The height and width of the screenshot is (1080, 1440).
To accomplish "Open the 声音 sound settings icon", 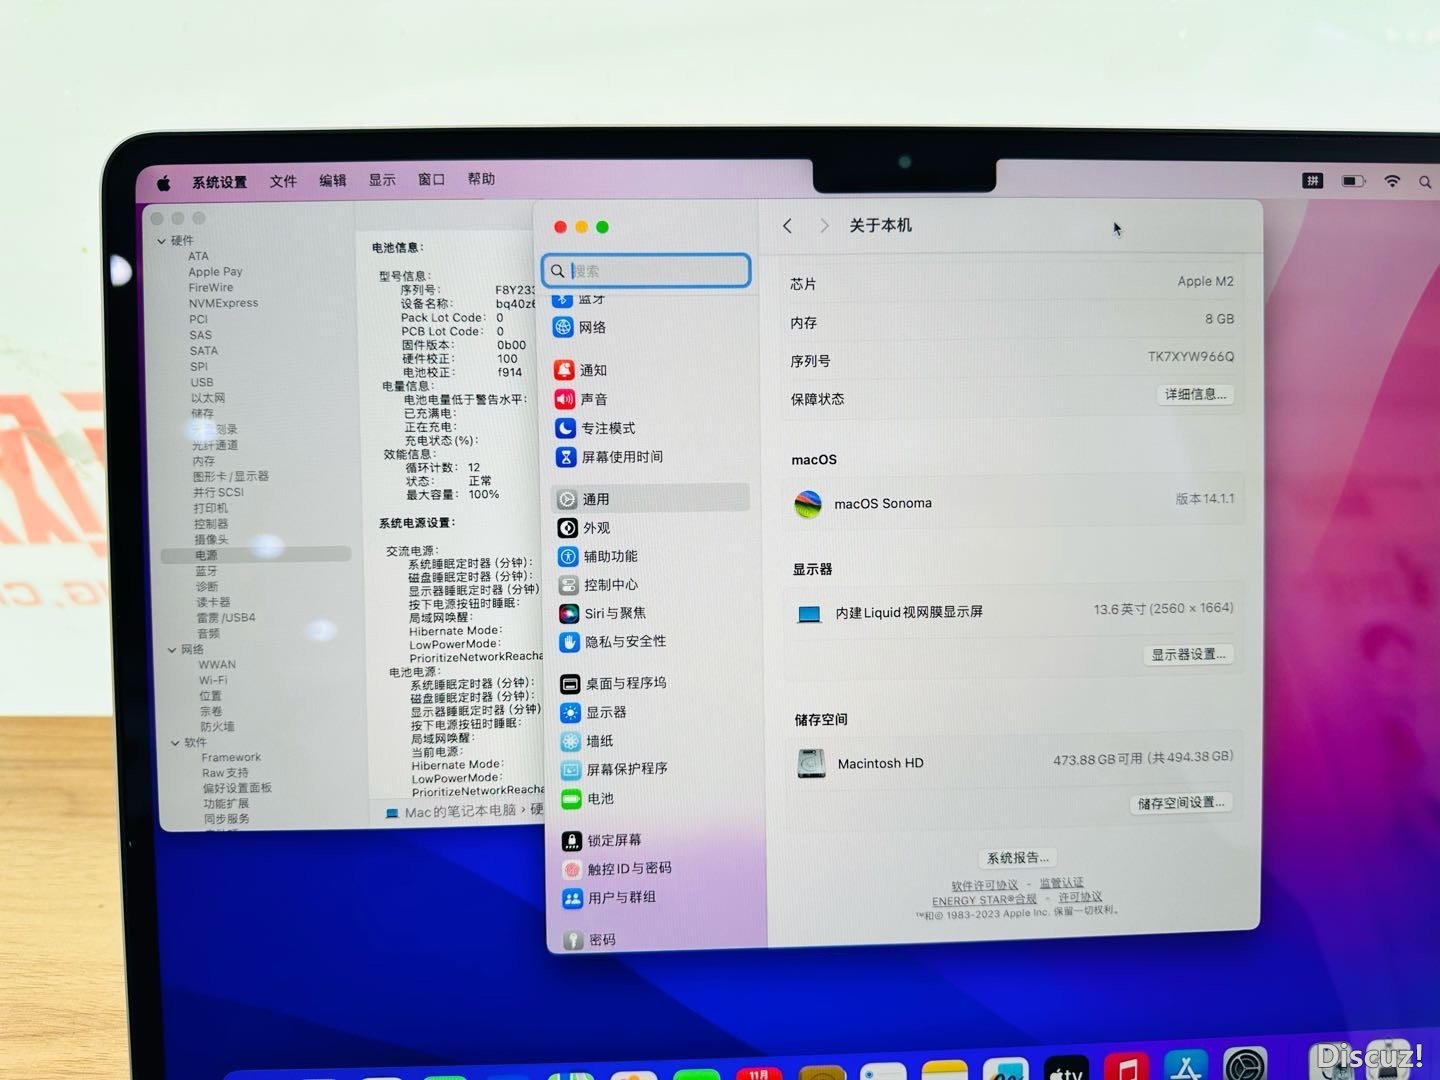I will (564, 399).
